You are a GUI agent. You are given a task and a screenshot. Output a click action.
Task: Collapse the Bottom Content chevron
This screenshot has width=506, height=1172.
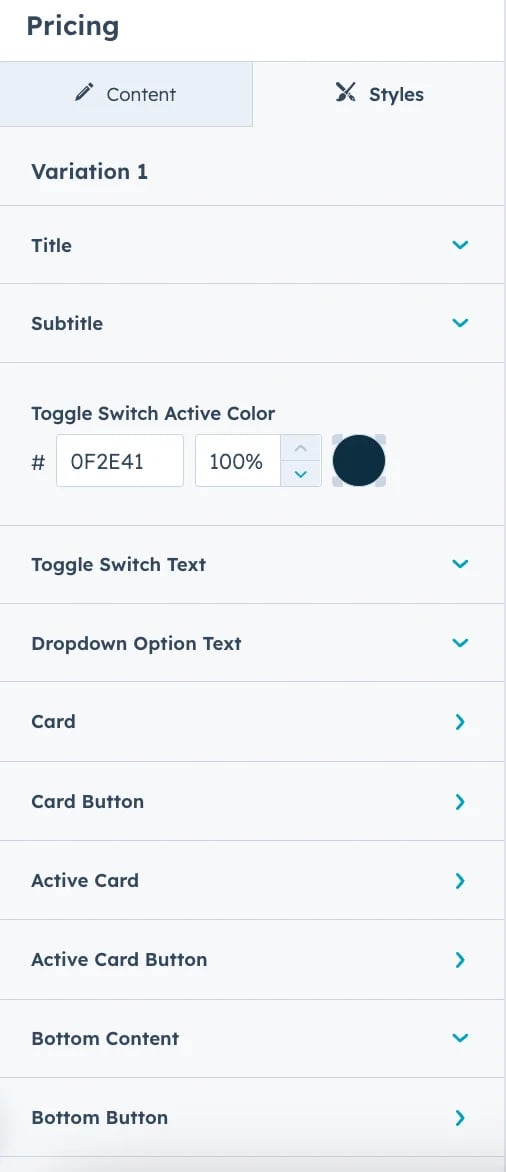(460, 1037)
